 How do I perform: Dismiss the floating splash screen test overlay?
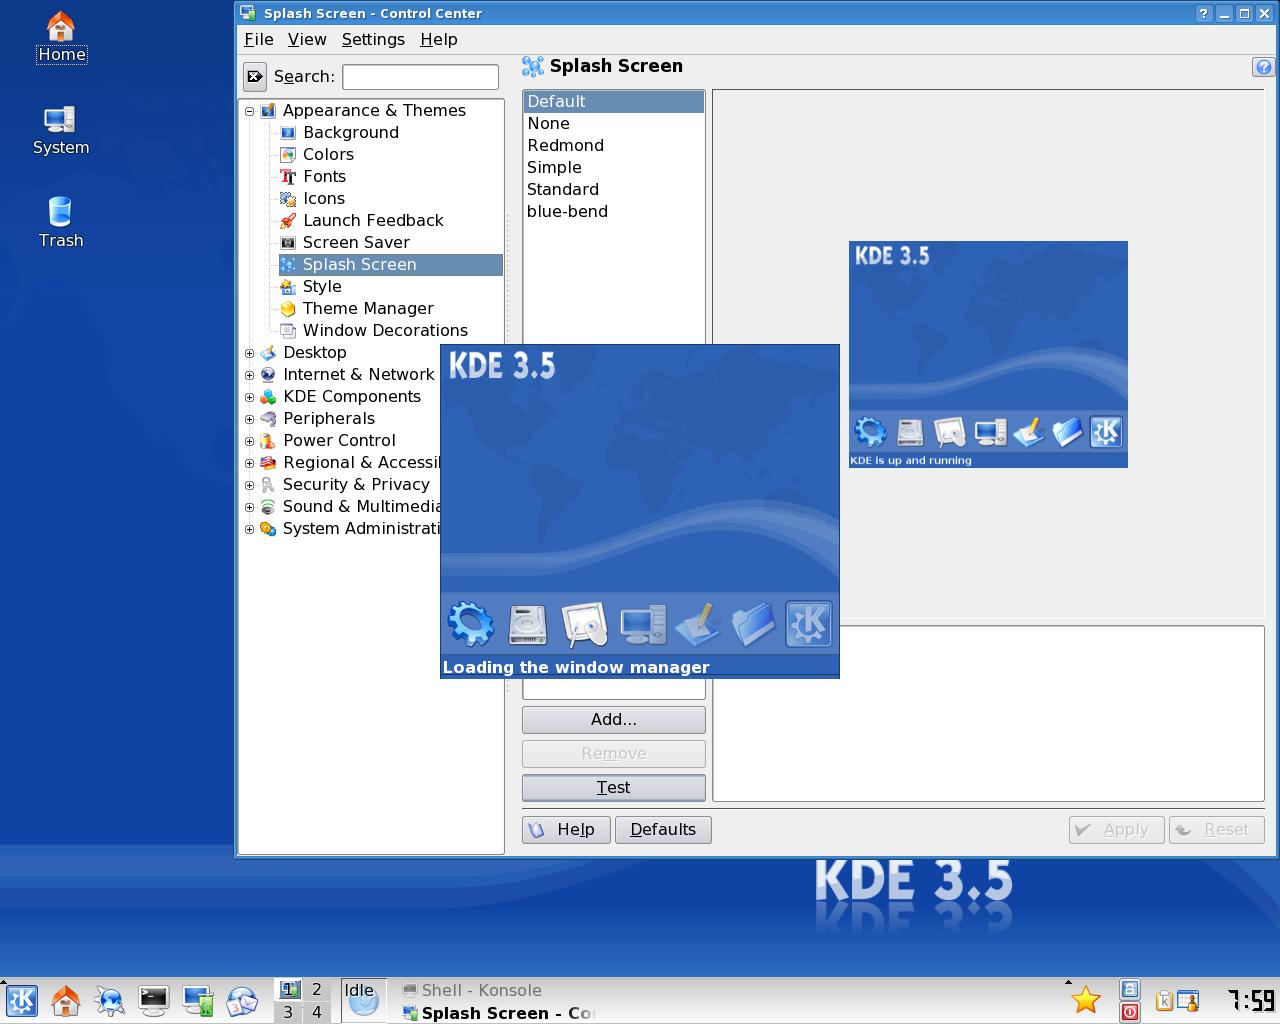[640, 511]
